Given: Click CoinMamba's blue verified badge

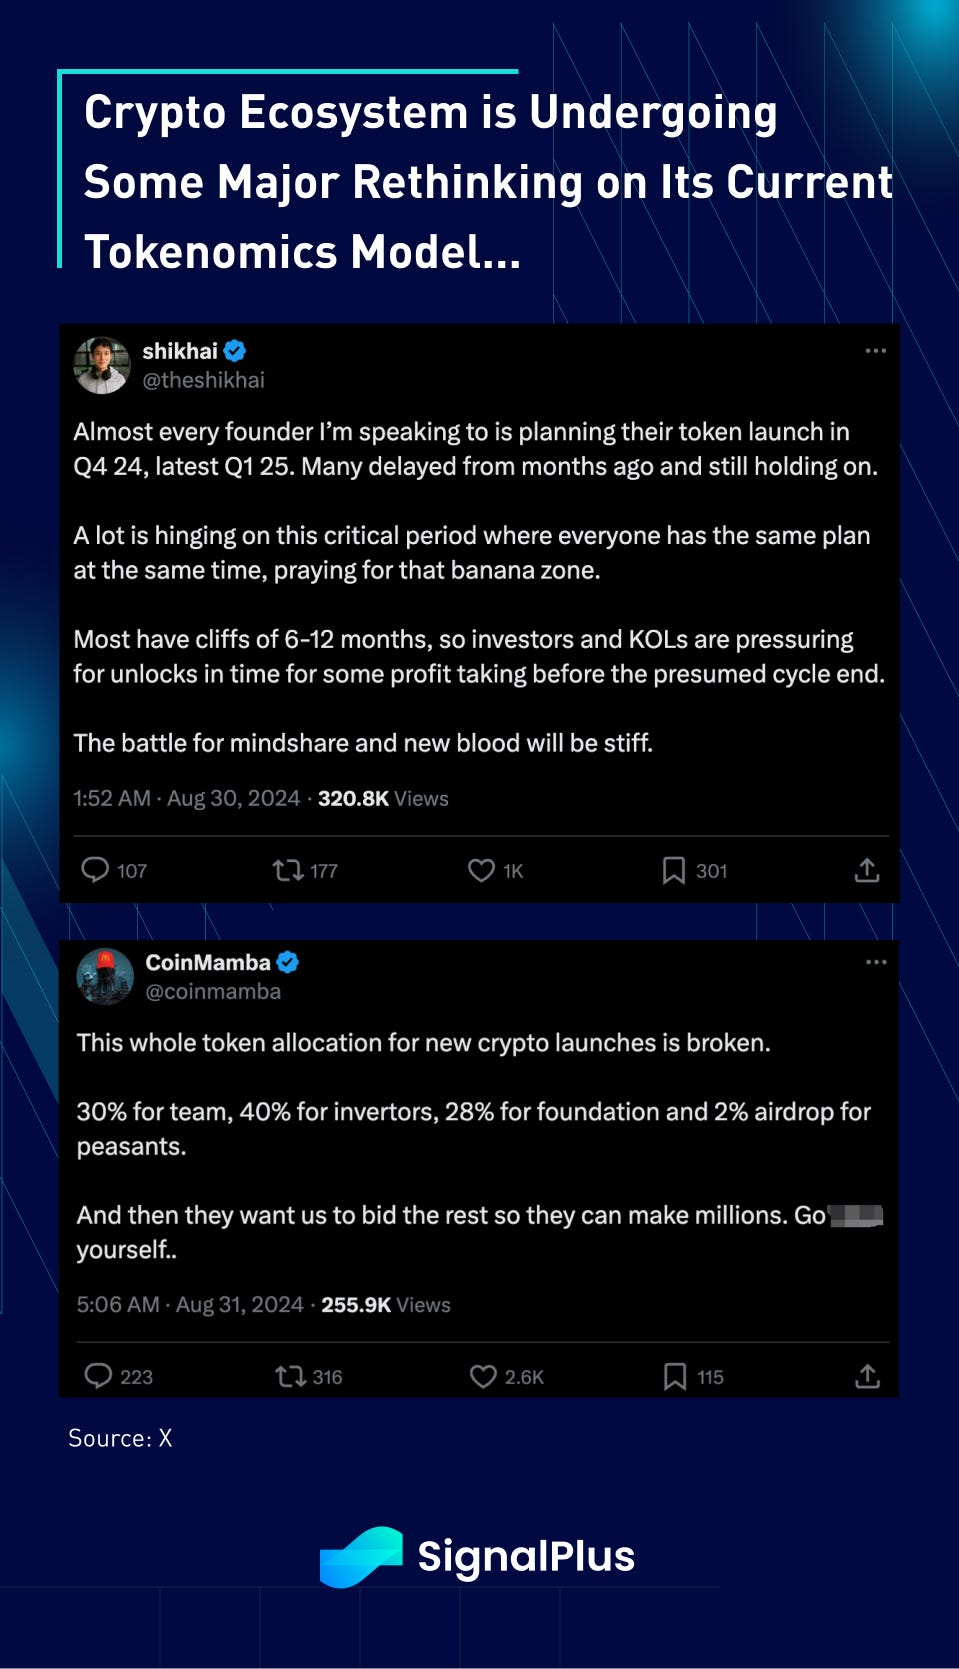Looking at the screenshot, I should 288,962.
